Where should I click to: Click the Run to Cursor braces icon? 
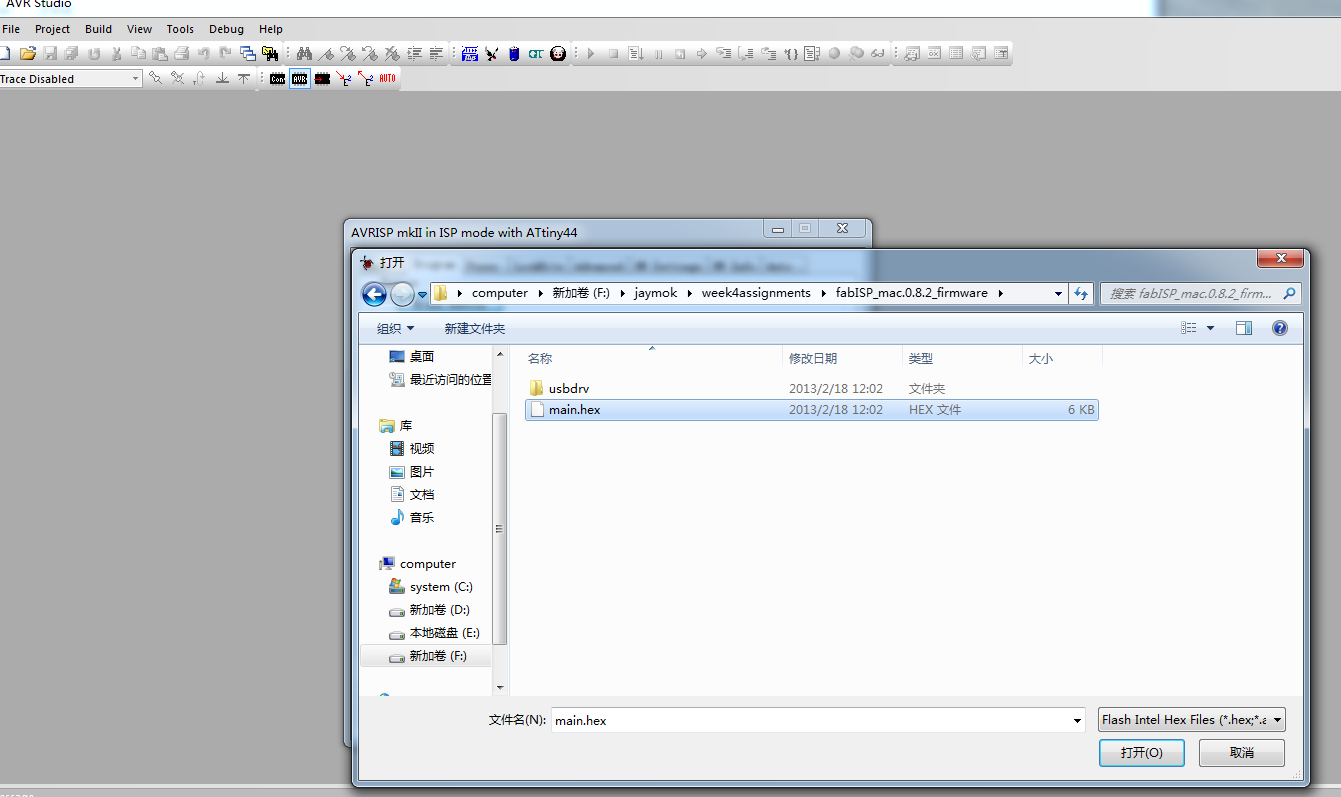pyautogui.click(x=791, y=54)
